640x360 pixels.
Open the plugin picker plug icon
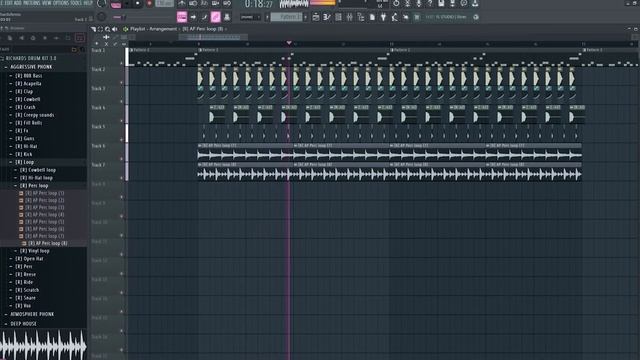pyautogui.click(x=383, y=17)
